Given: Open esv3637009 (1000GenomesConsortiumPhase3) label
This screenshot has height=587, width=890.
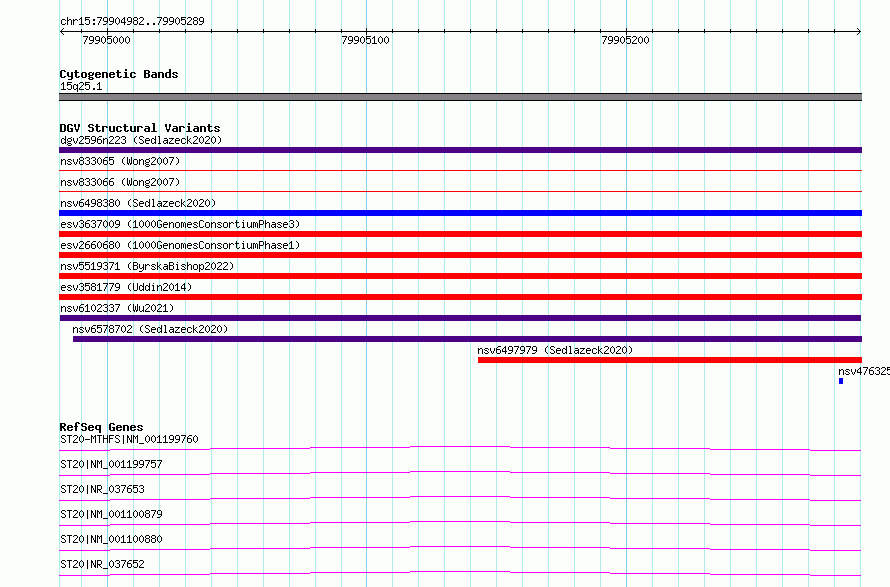Looking at the screenshot, I should pyautogui.click(x=180, y=224).
